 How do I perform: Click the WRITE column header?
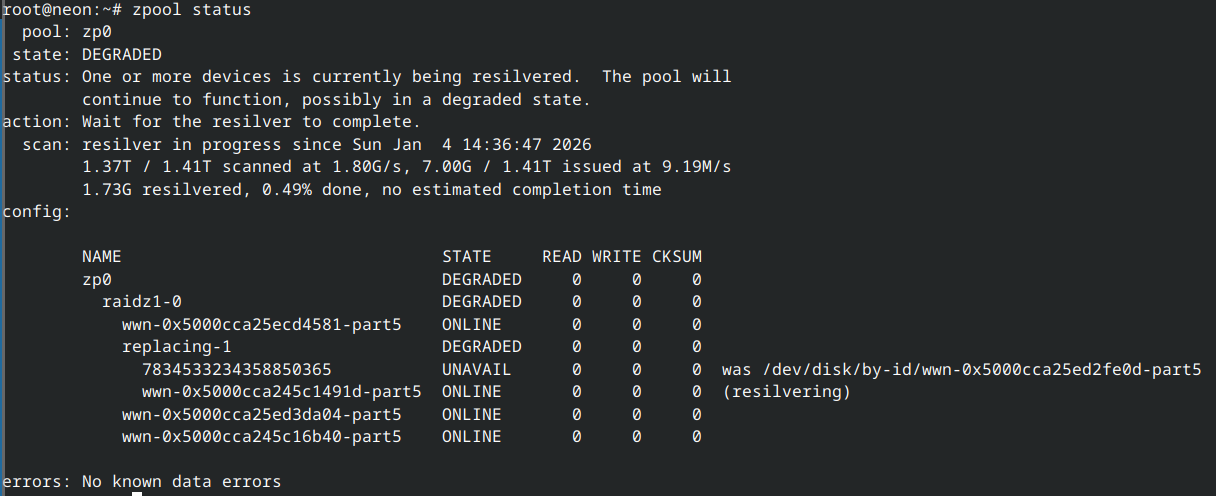[616, 257]
